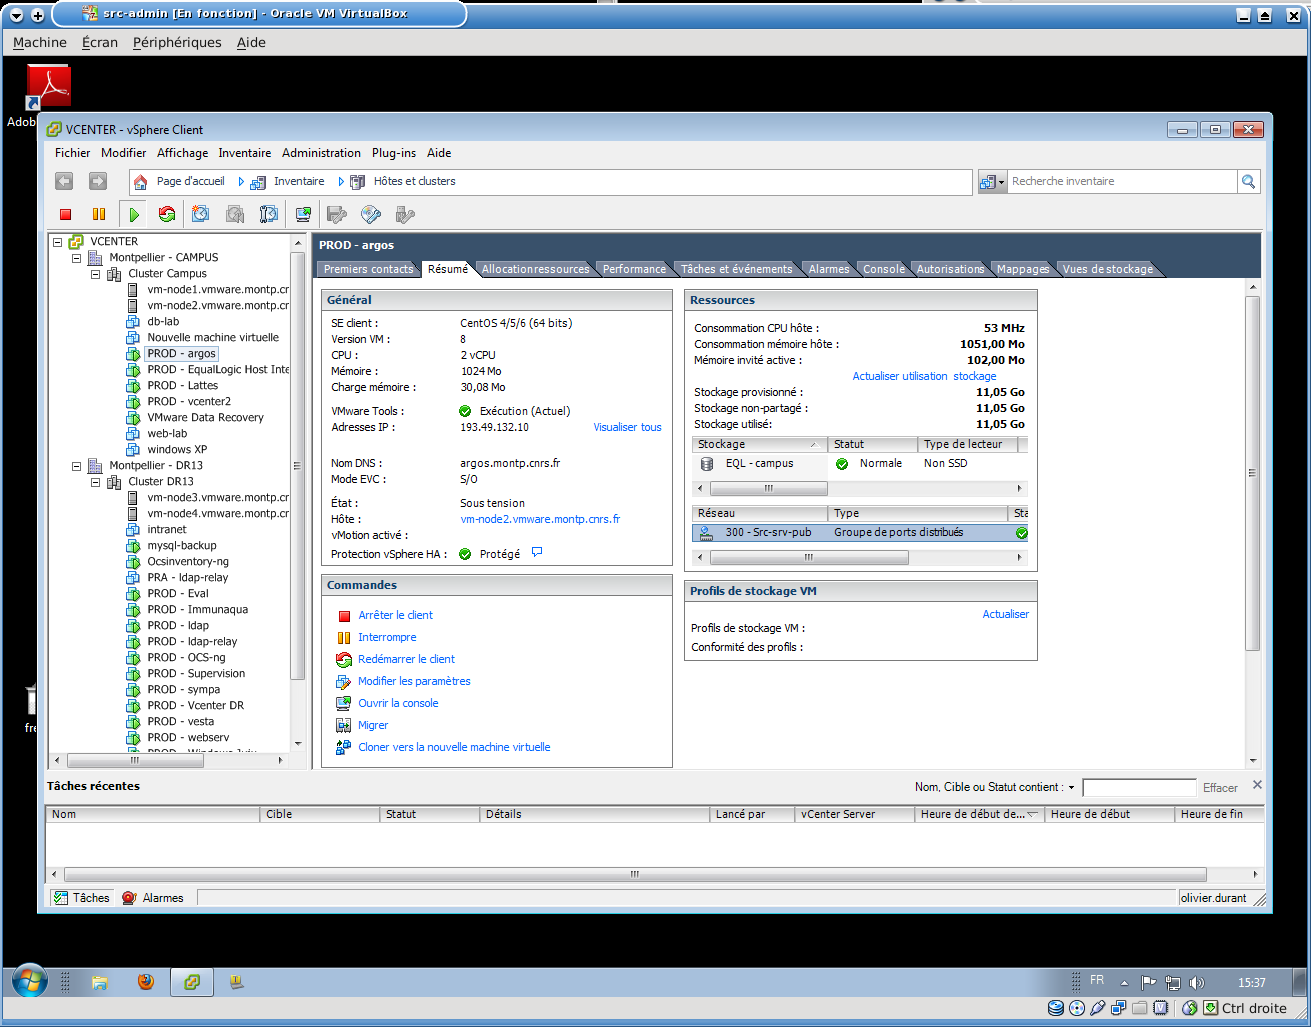Click the take snapshot toolbar icon

[x=201, y=214]
